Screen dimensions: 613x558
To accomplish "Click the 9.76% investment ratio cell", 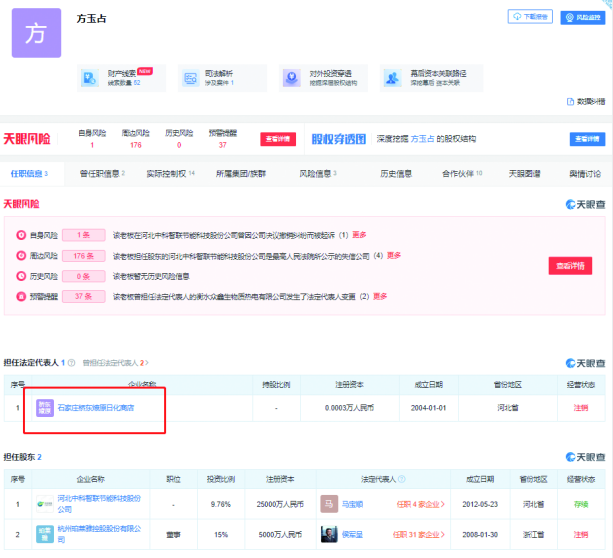I will tap(221, 504).
